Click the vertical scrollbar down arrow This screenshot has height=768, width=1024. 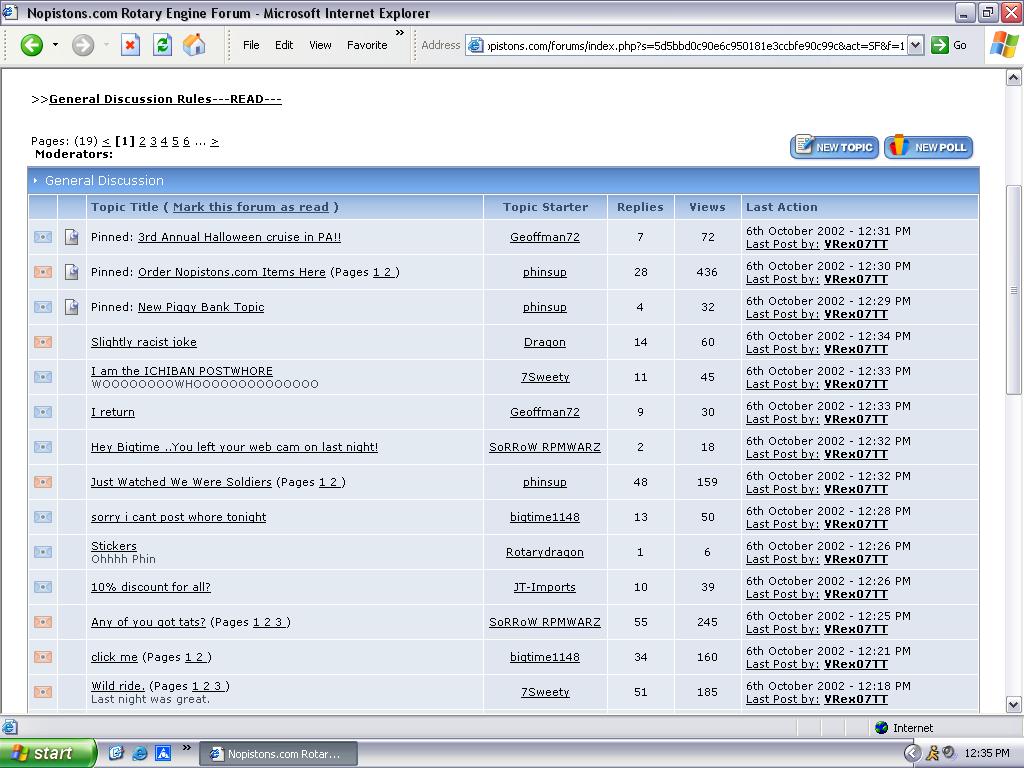(1013, 704)
